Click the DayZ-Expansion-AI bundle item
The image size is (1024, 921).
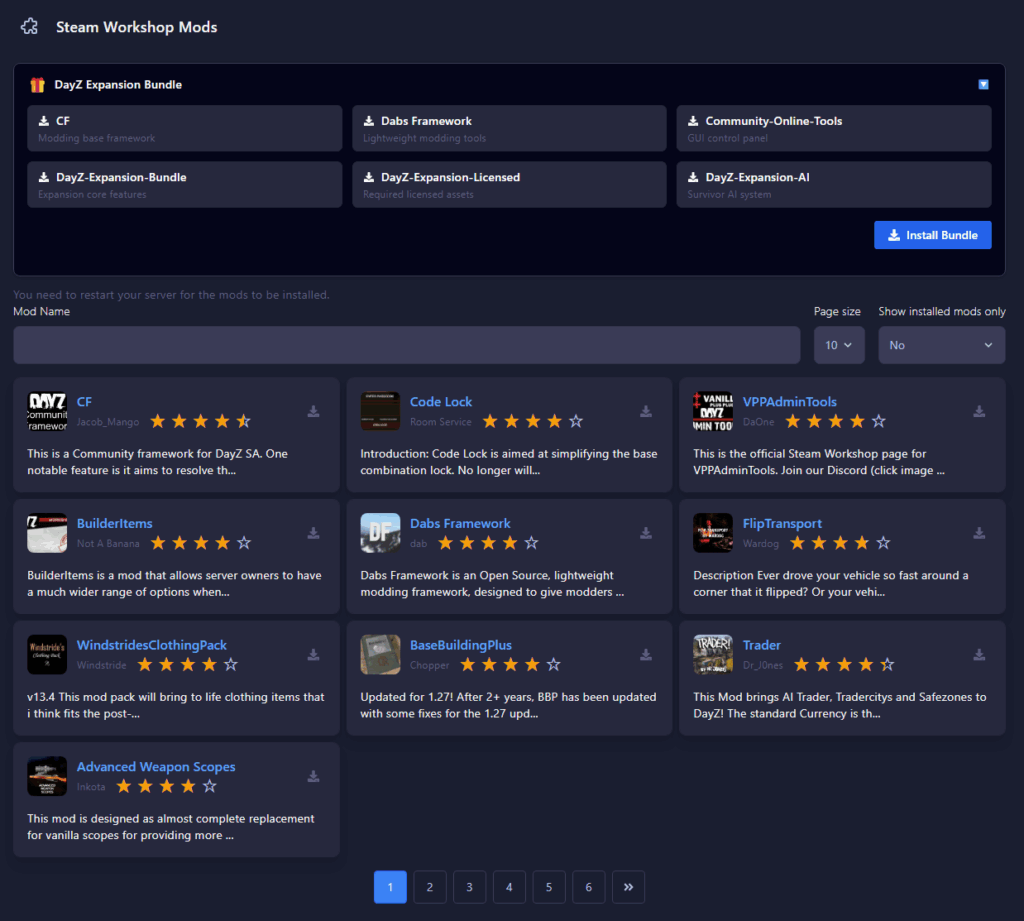click(x=833, y=184)
